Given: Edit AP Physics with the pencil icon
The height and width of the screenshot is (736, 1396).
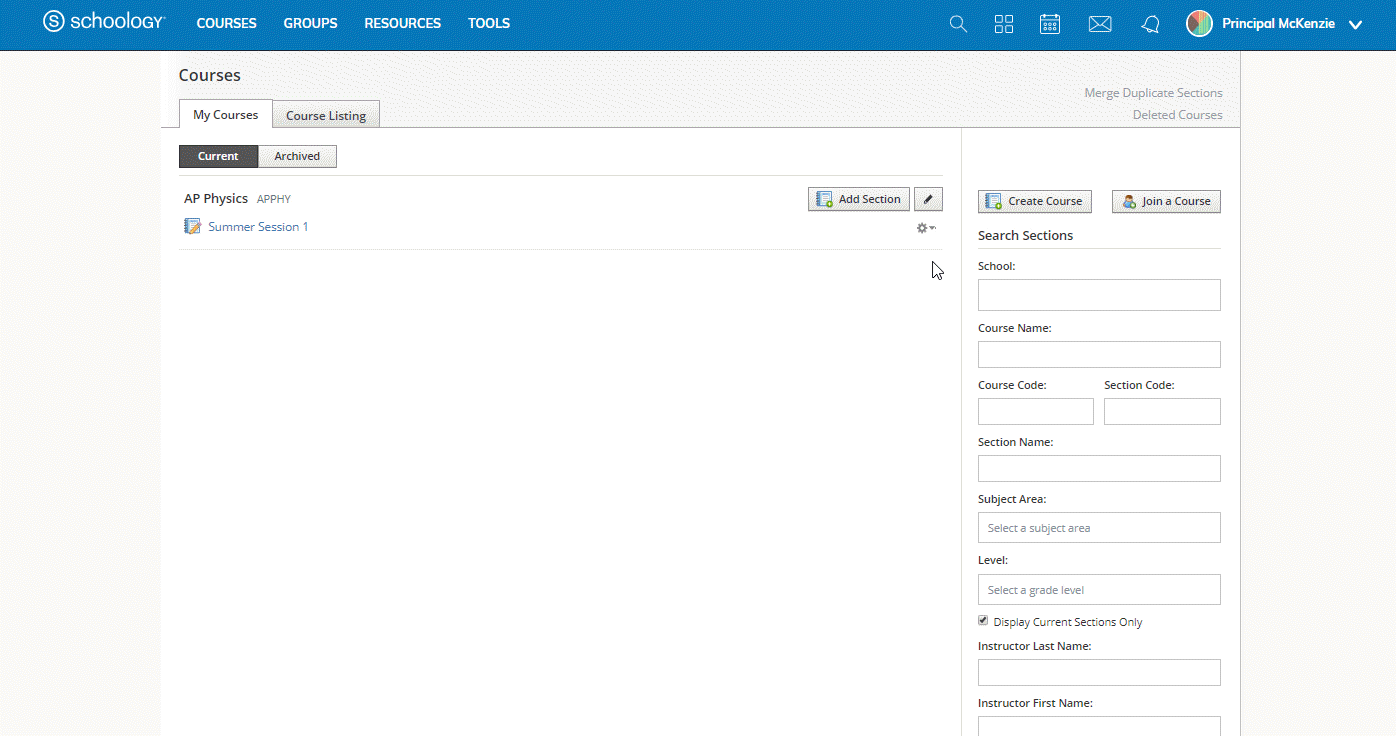Looking at the screenshot, I should (x=928, y=198).
